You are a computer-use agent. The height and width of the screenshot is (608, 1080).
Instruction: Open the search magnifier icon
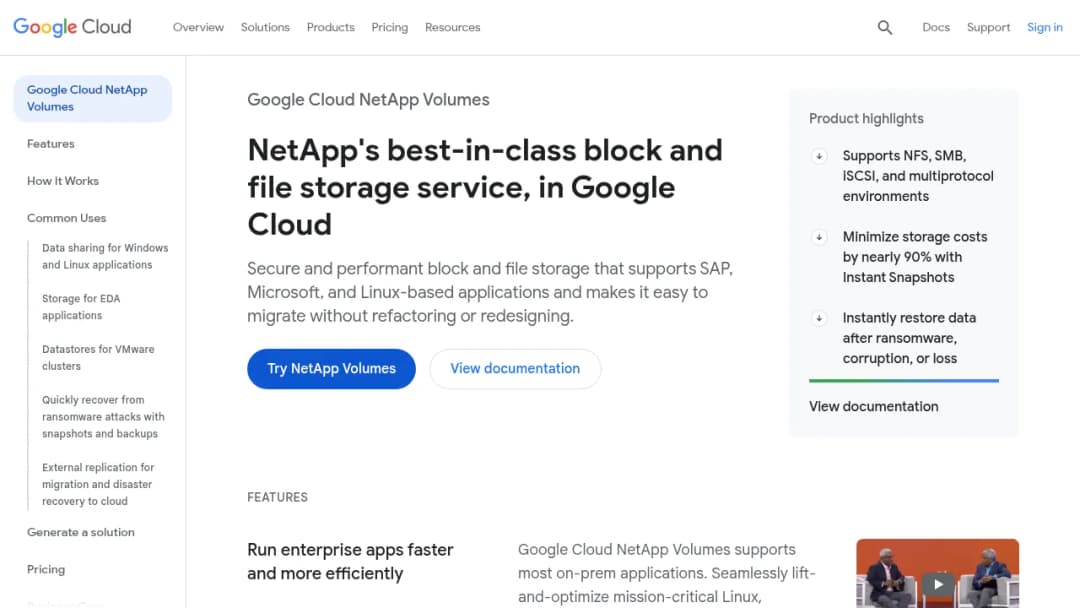884,28
